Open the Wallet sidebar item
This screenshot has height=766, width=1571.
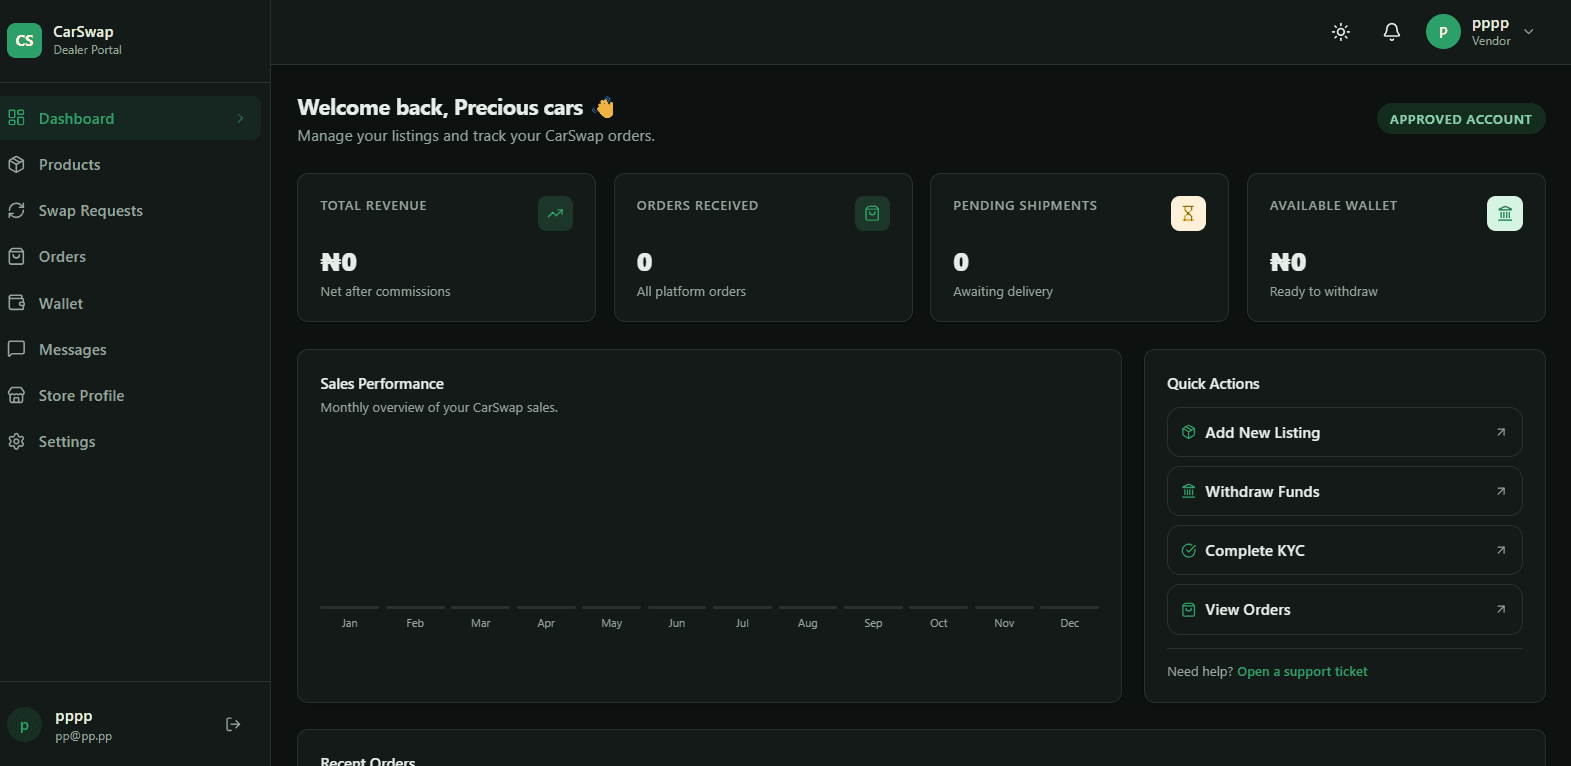click(x=130, y=303)
